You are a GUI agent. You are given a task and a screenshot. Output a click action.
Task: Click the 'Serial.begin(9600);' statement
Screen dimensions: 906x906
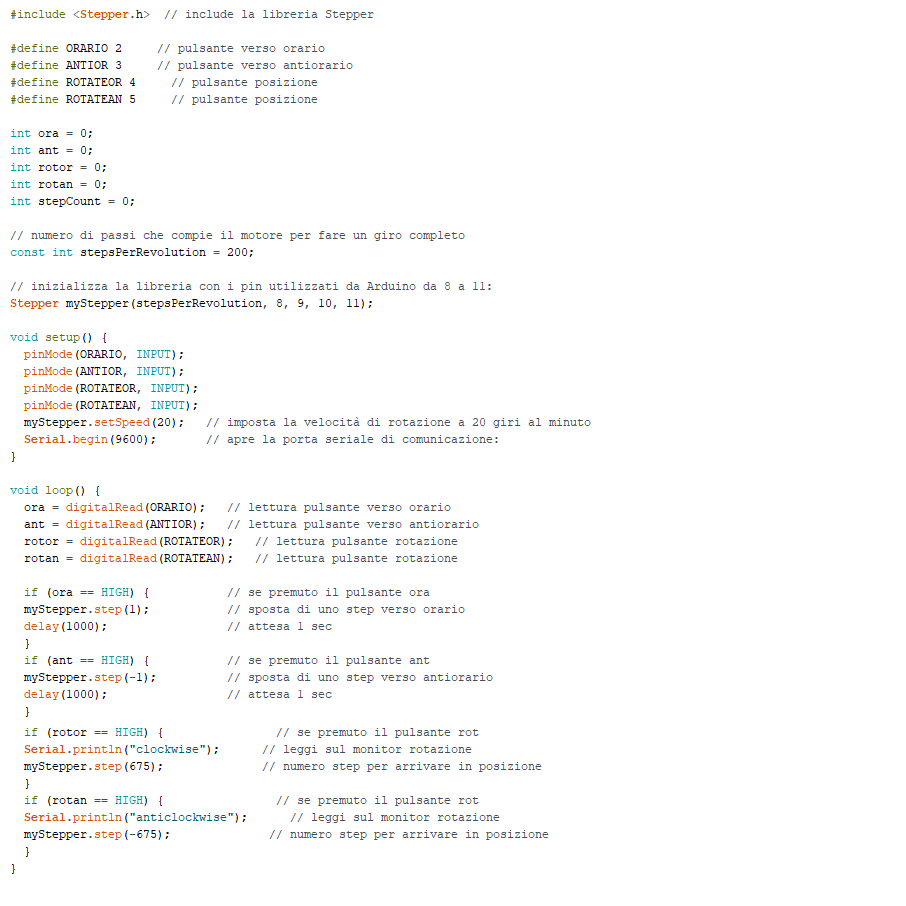[90, 439]
